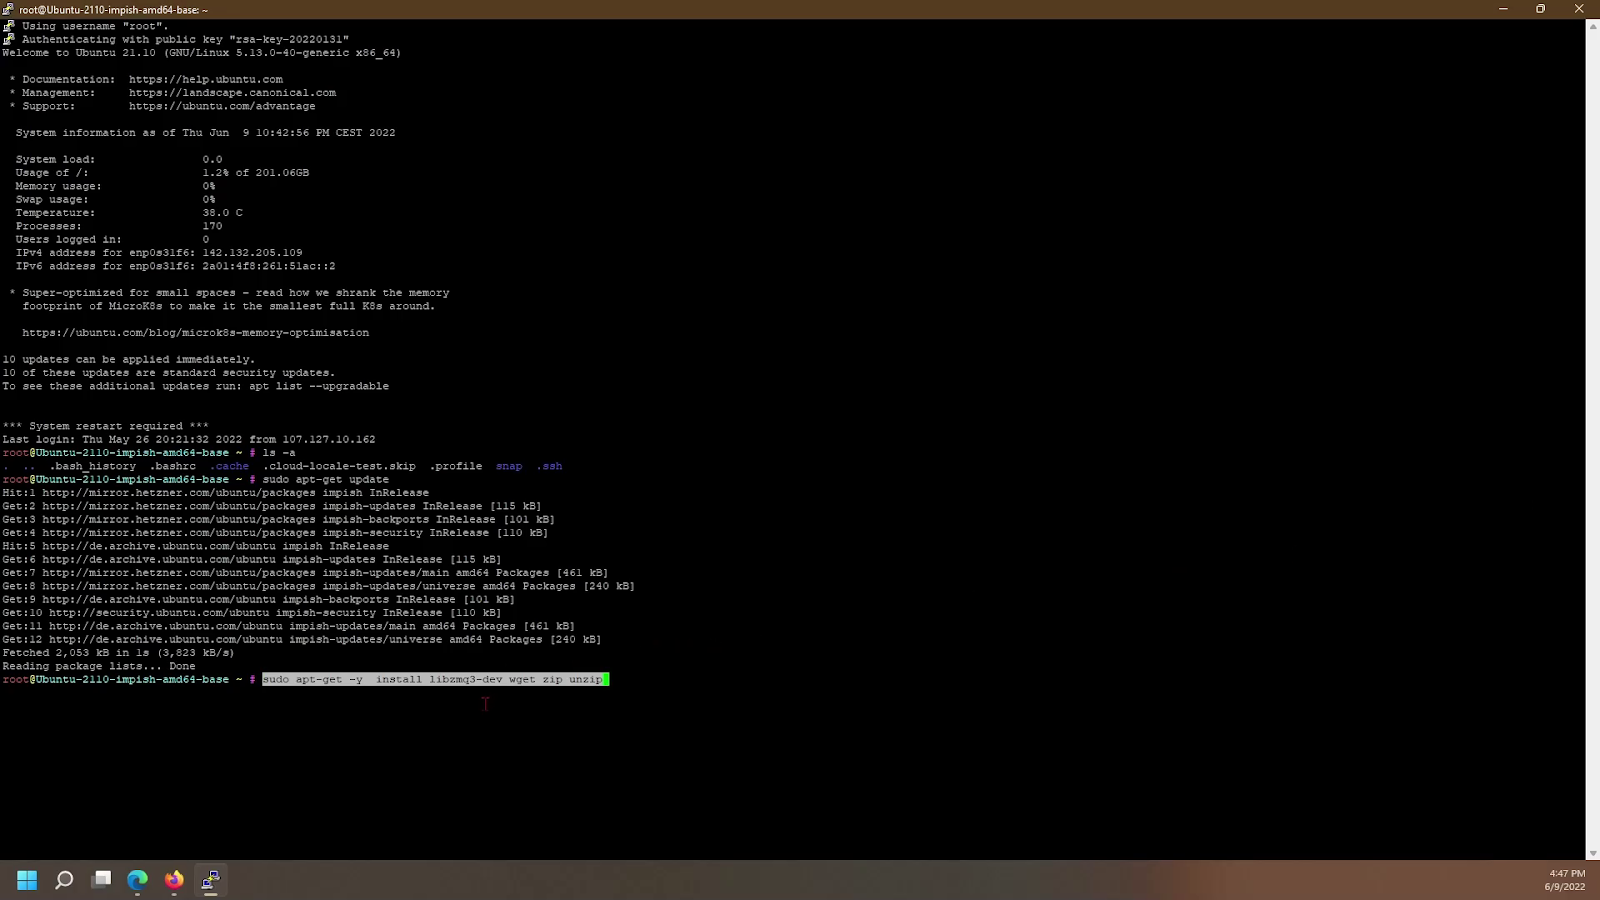Minimize the PuTTY terminal window
Image resolution: width=1600 pixels, height=900 pixels.
[x=1503, y=9]
